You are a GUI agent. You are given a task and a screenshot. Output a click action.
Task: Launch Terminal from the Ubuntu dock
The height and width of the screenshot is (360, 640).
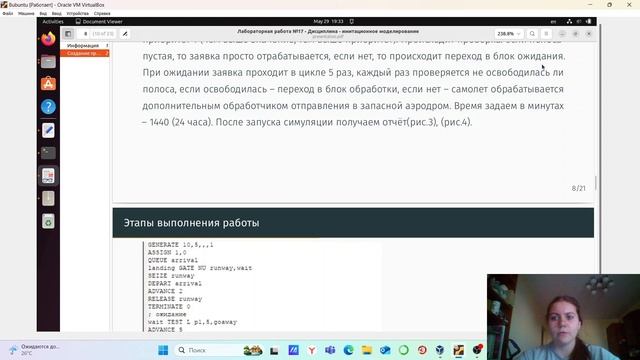[x=48, y=153]
